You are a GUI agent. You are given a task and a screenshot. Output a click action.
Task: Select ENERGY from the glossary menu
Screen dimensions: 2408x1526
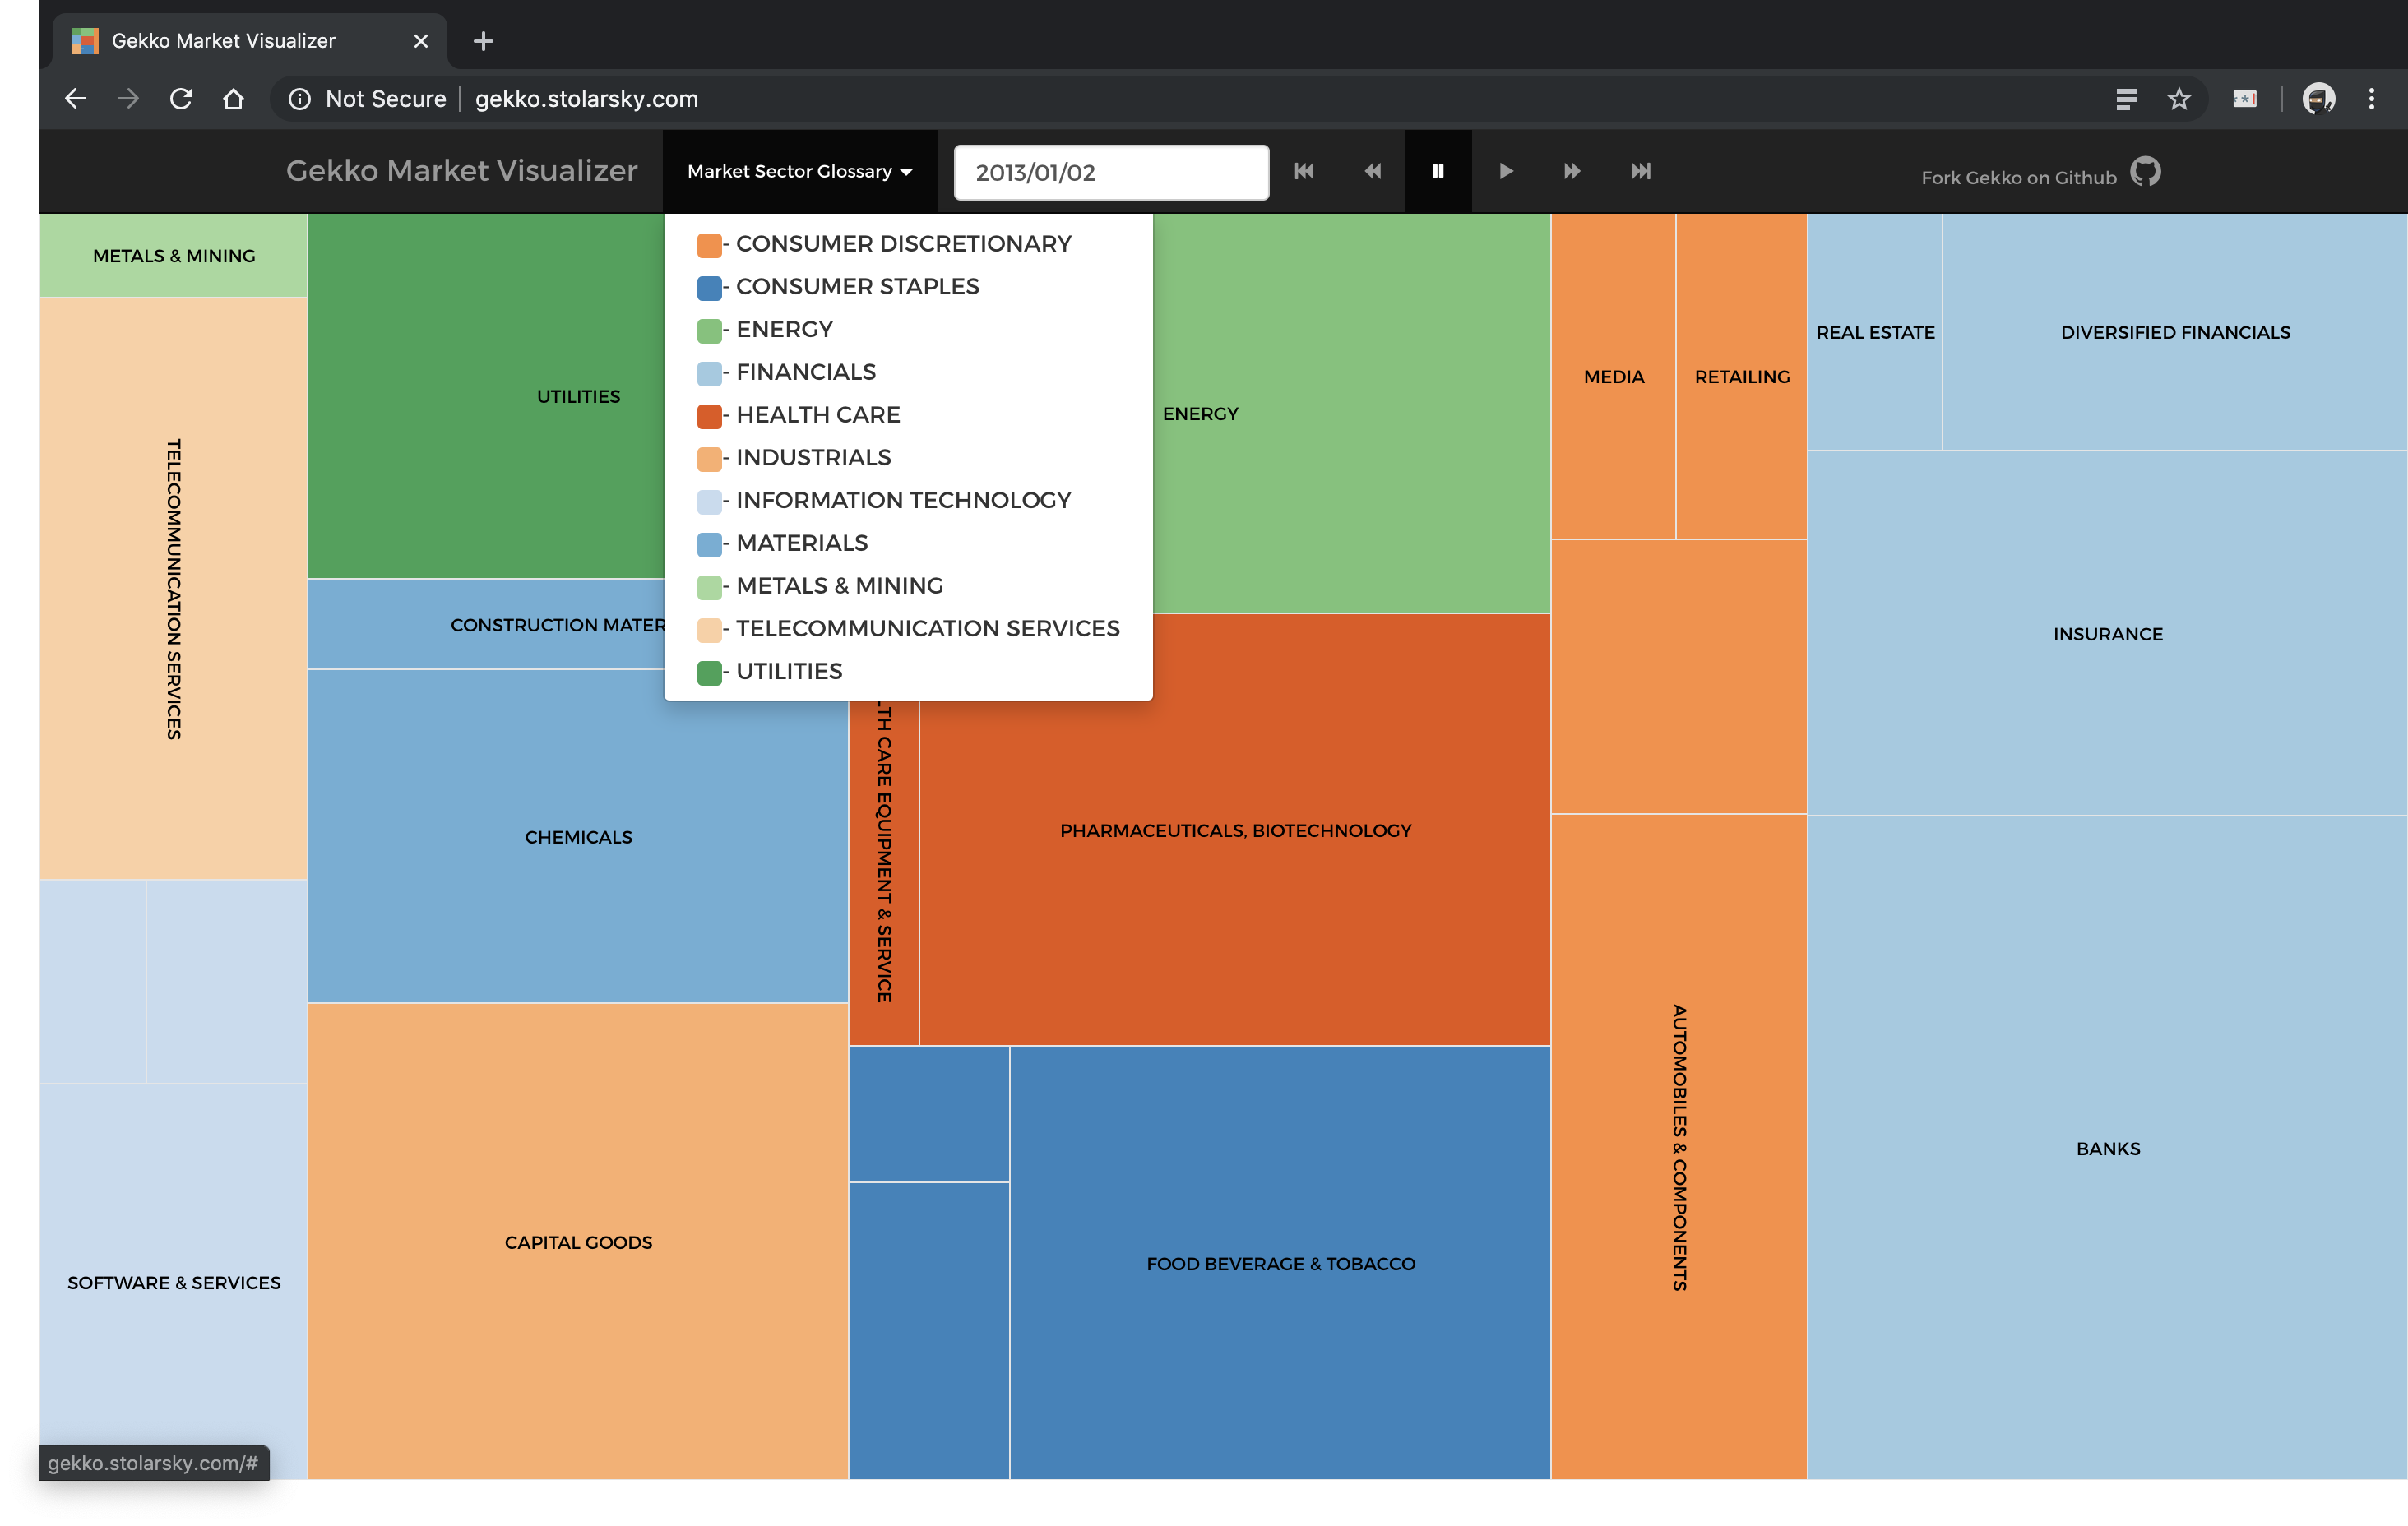786,328
